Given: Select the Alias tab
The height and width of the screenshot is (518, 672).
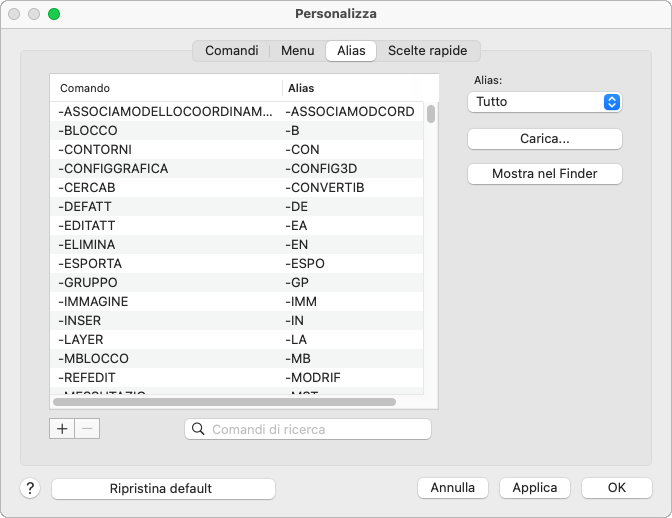Looking at the screenshot, I should 351,50.
